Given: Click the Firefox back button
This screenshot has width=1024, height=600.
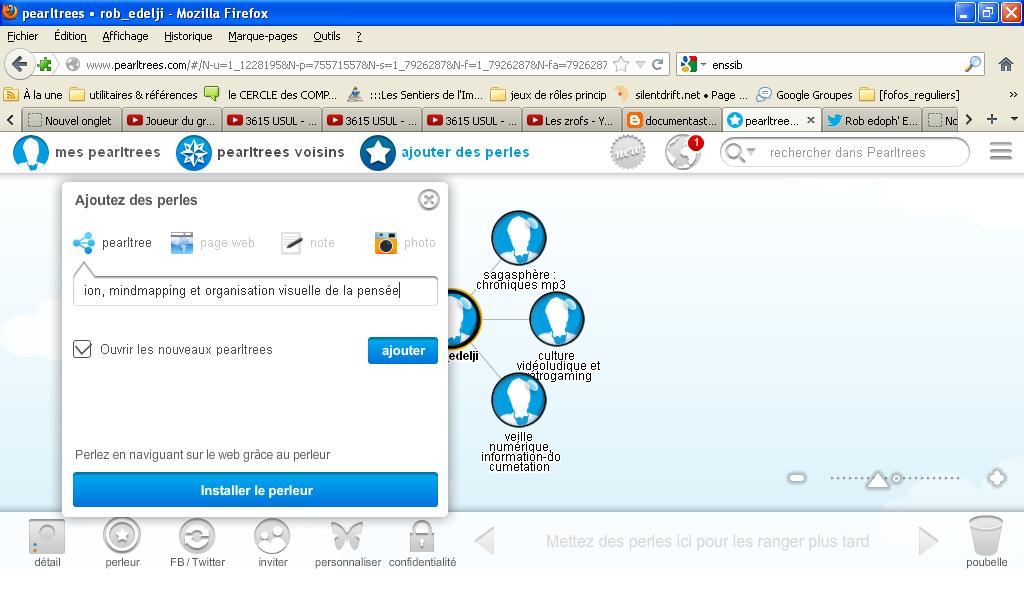Looking at the screenshot, I should point(20,65).
